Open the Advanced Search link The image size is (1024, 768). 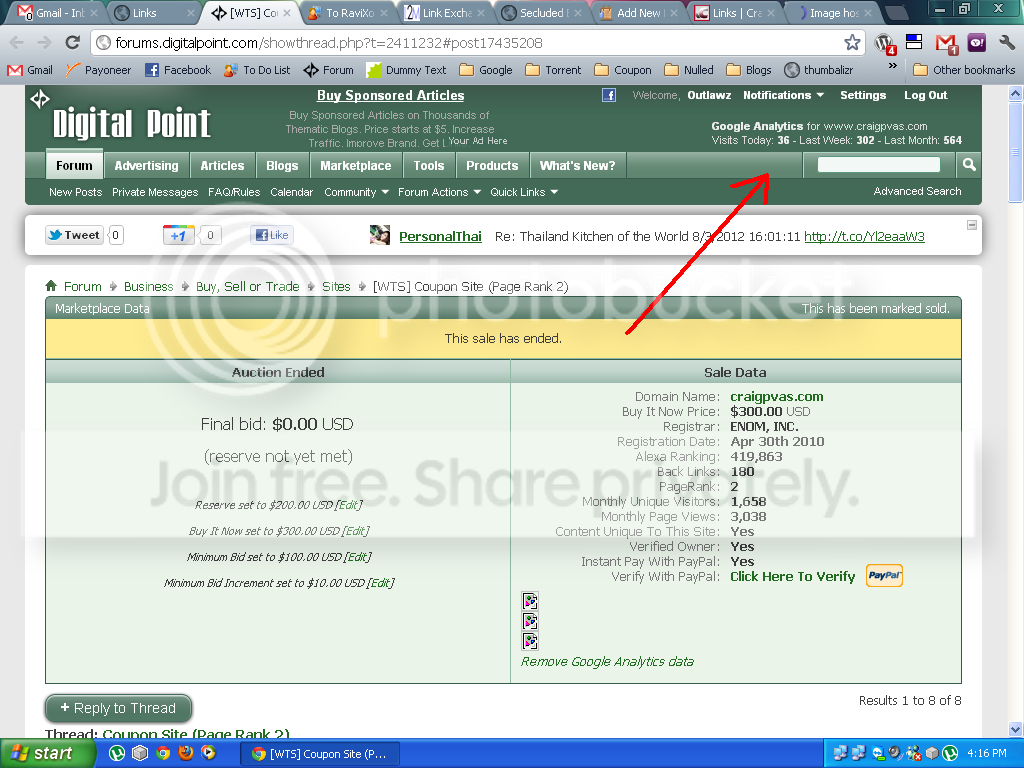[917, 191]
